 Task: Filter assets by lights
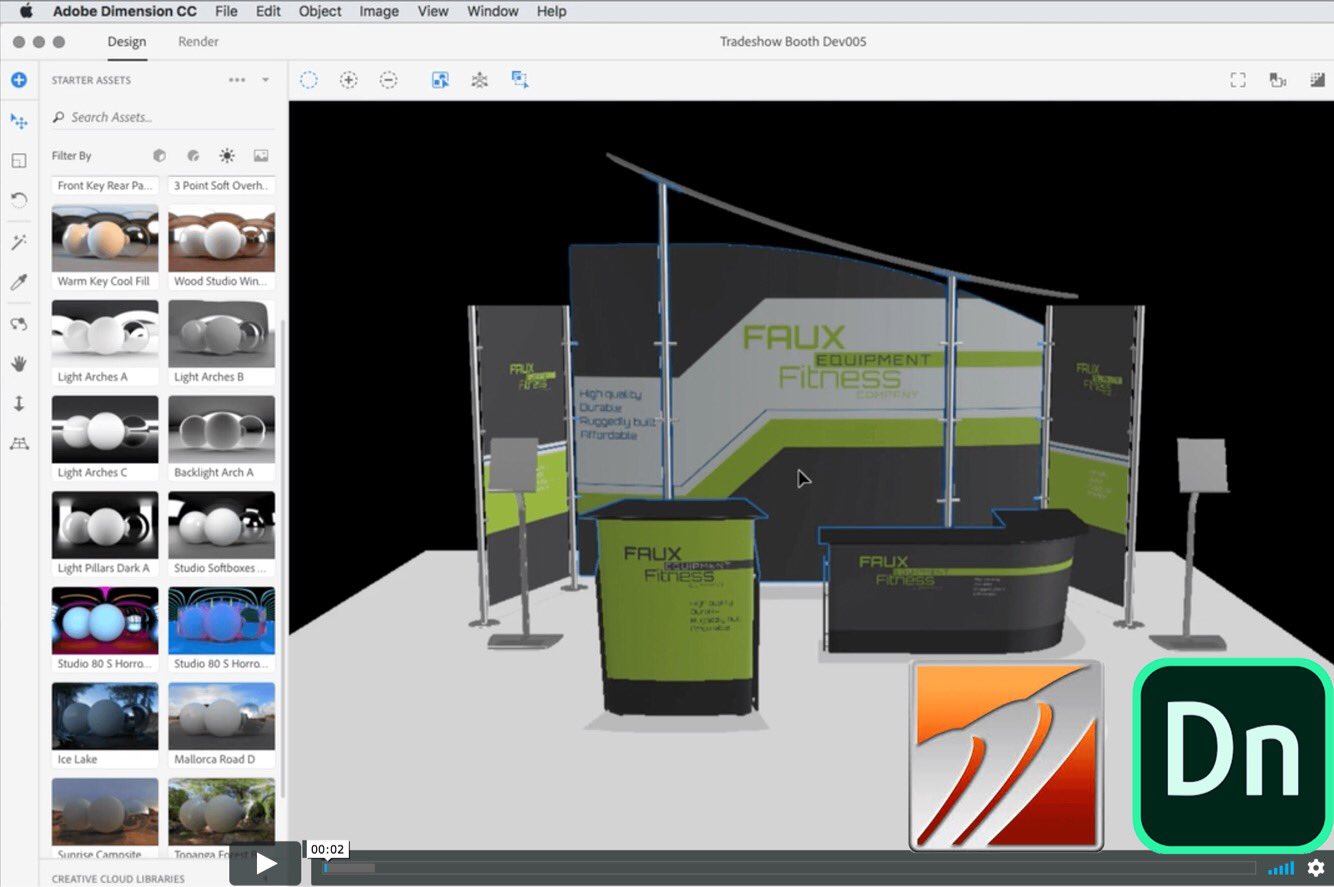(x=227, y=156)
